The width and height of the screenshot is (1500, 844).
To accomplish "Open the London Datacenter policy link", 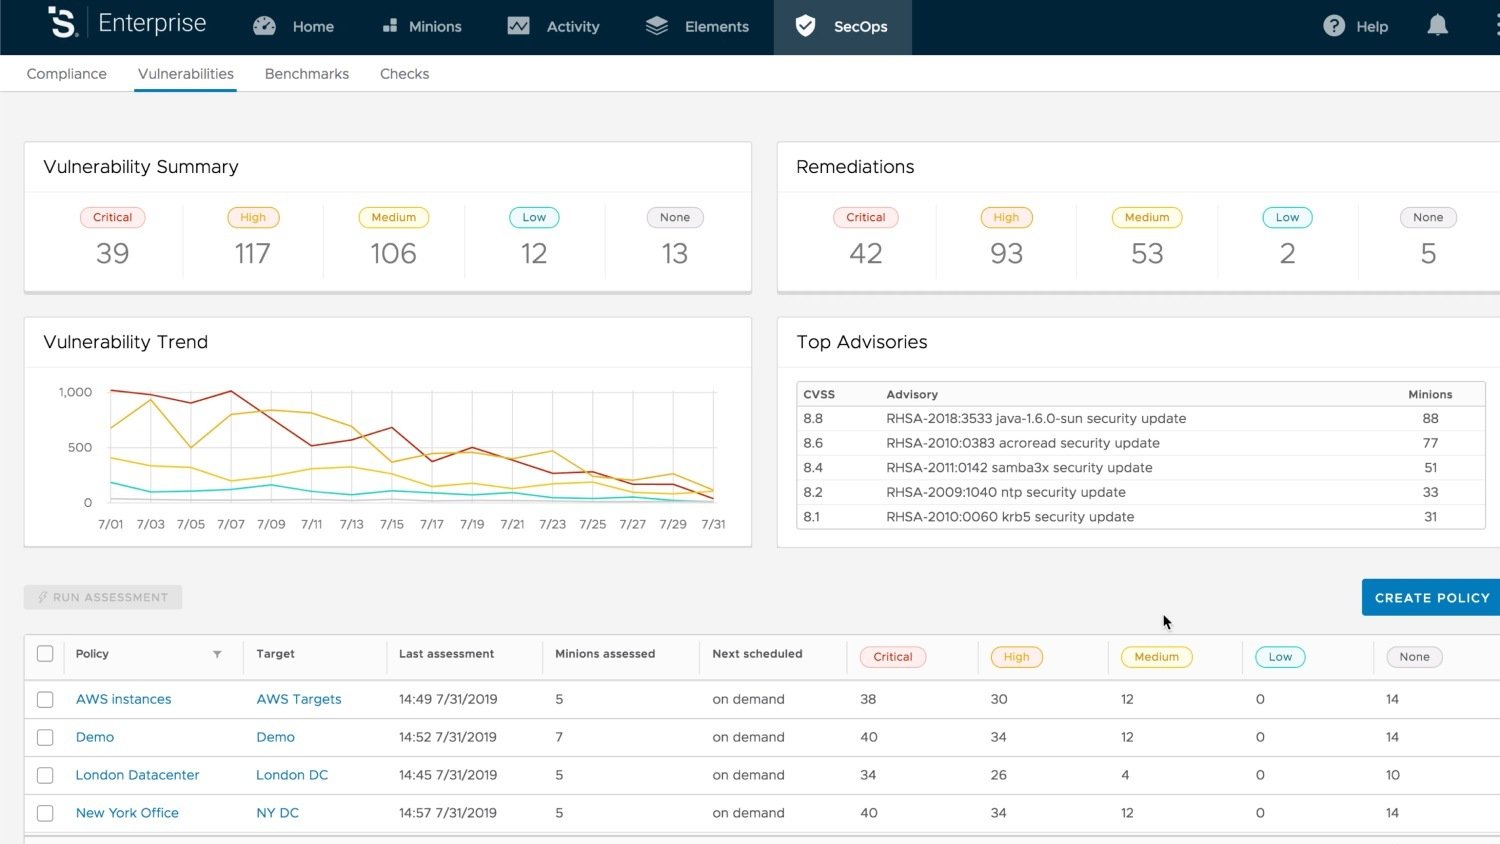I will (x=137, y=775).
